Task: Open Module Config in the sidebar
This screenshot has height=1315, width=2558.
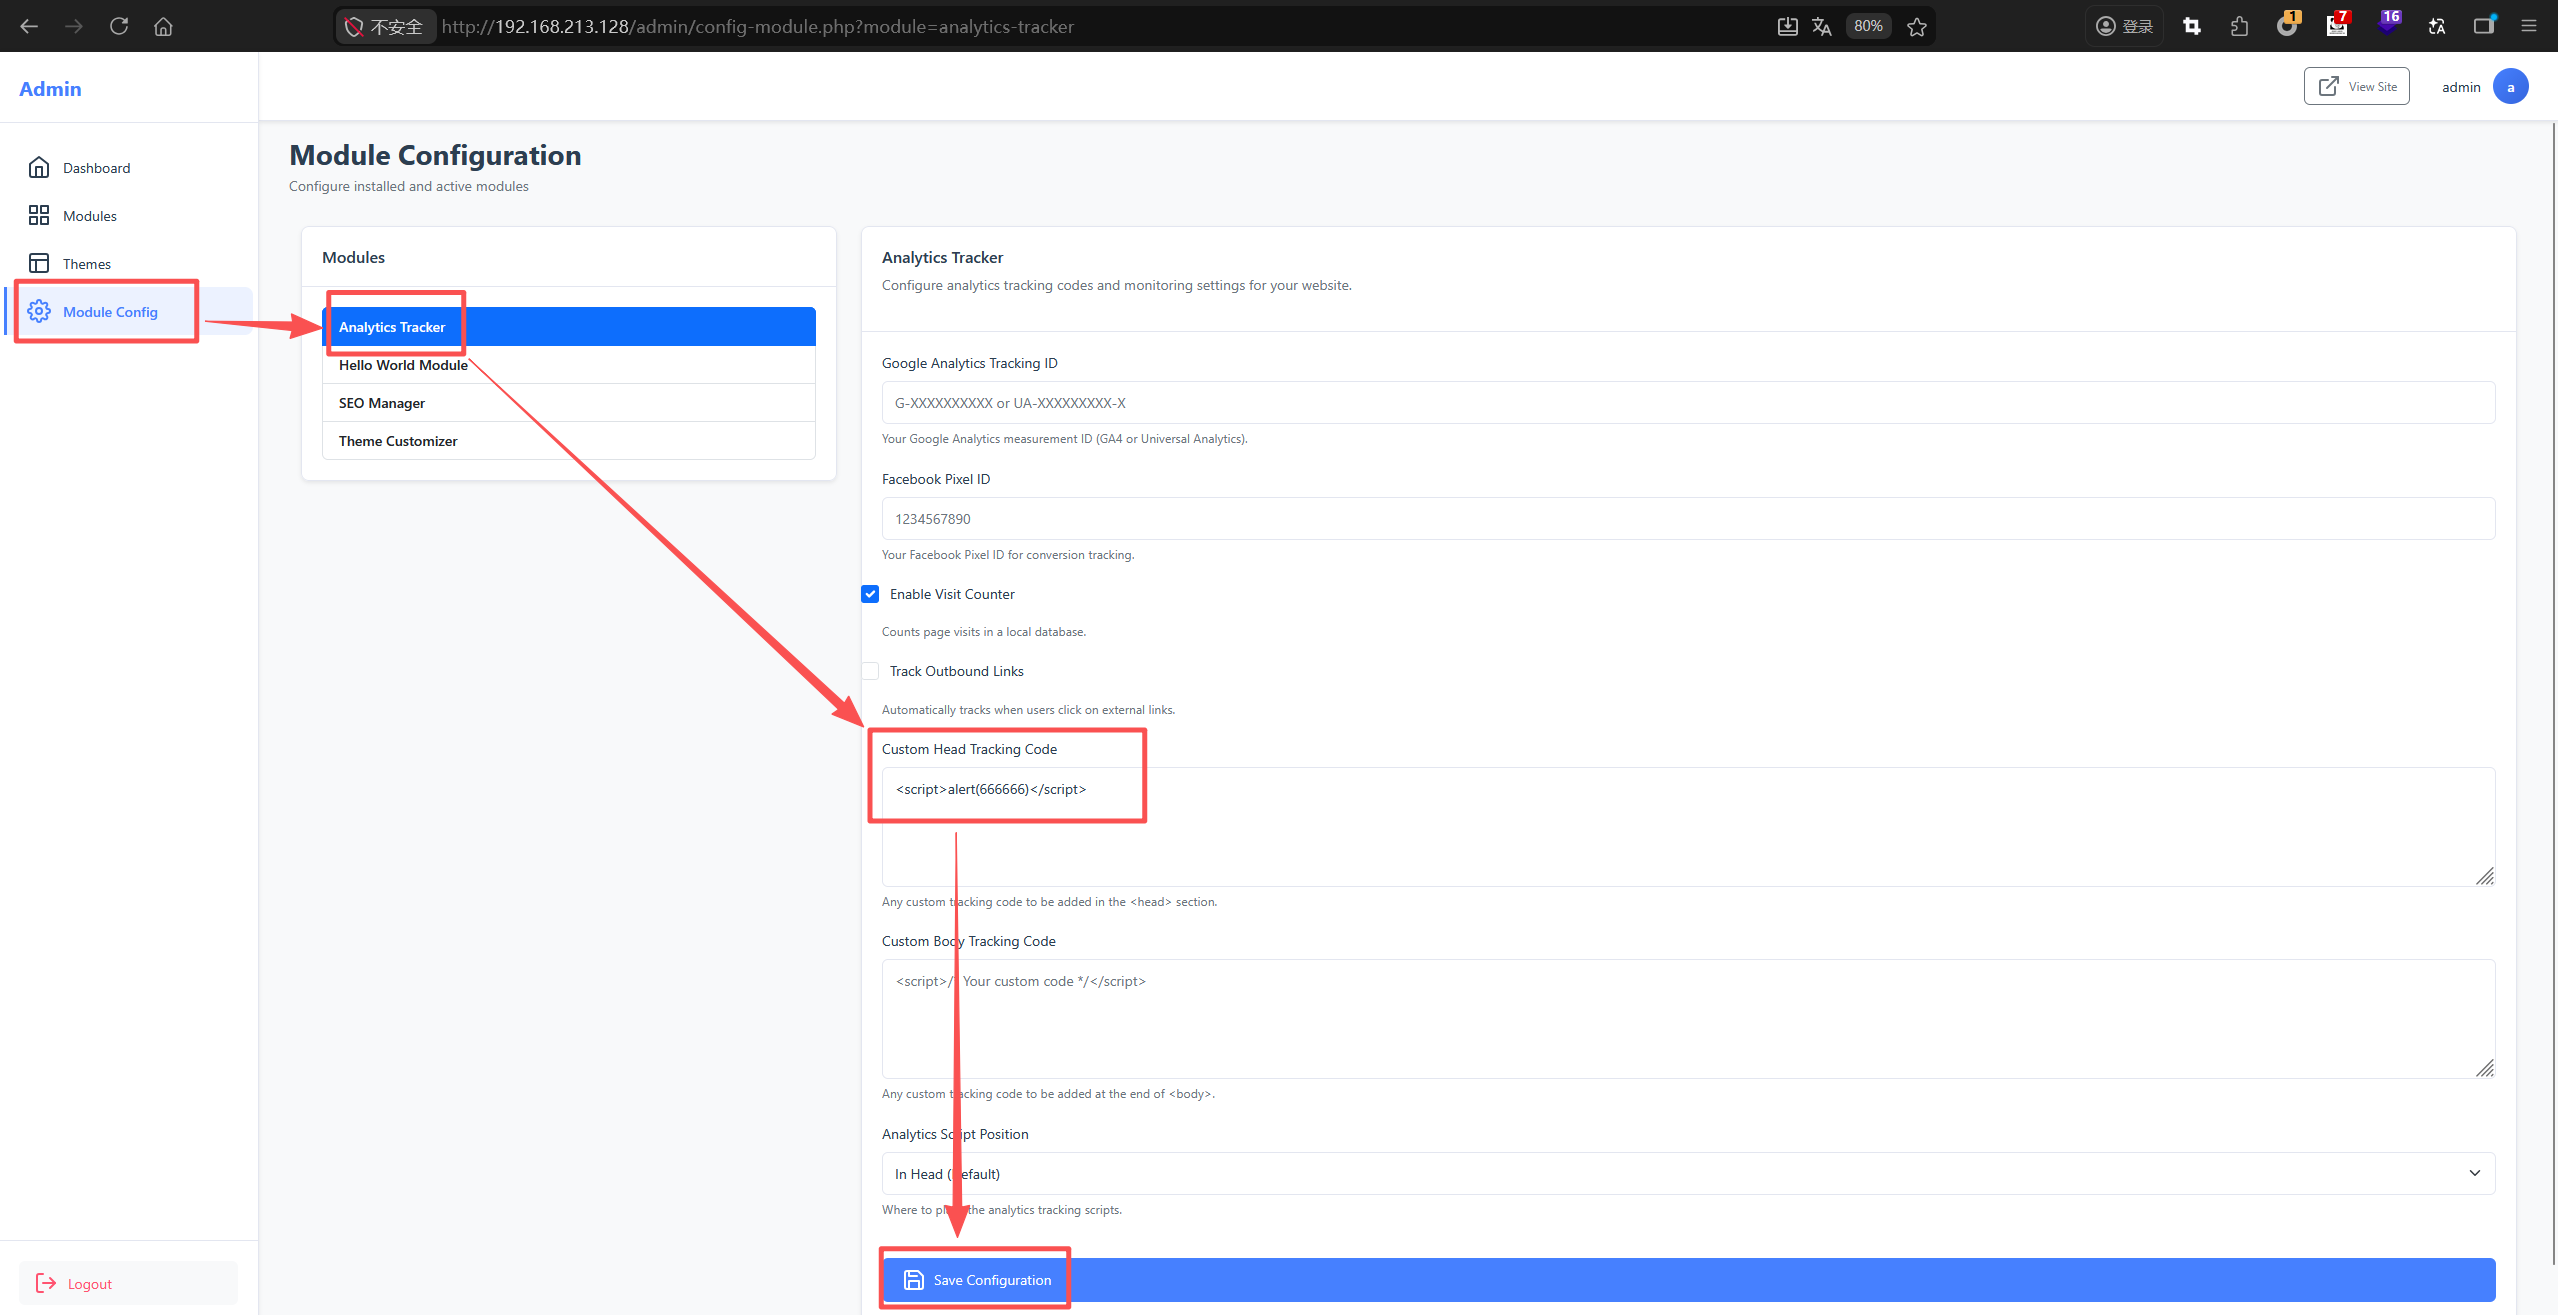Action: [x=128, y=312]
